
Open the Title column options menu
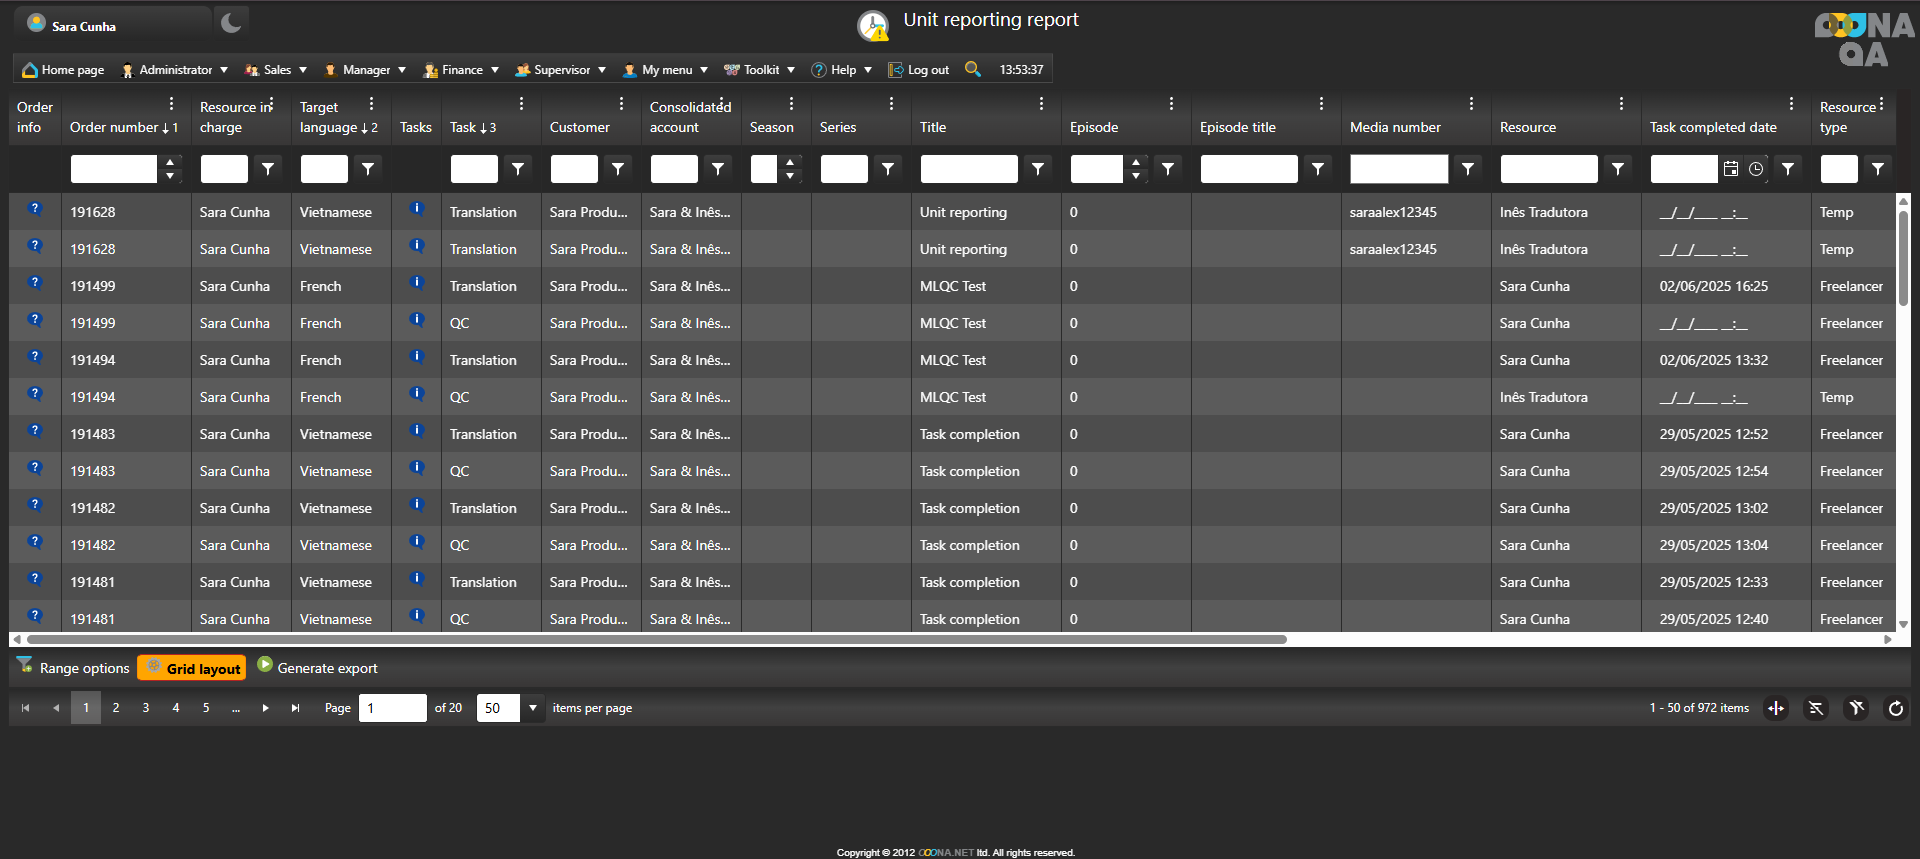click(1041, 104)
